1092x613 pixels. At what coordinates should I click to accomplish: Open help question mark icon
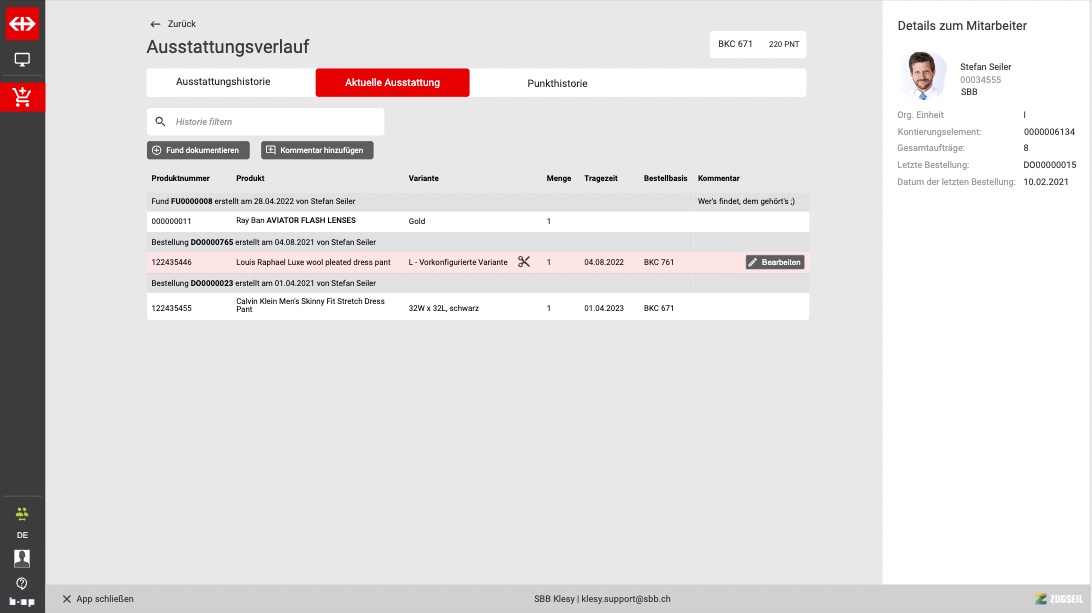22,583
